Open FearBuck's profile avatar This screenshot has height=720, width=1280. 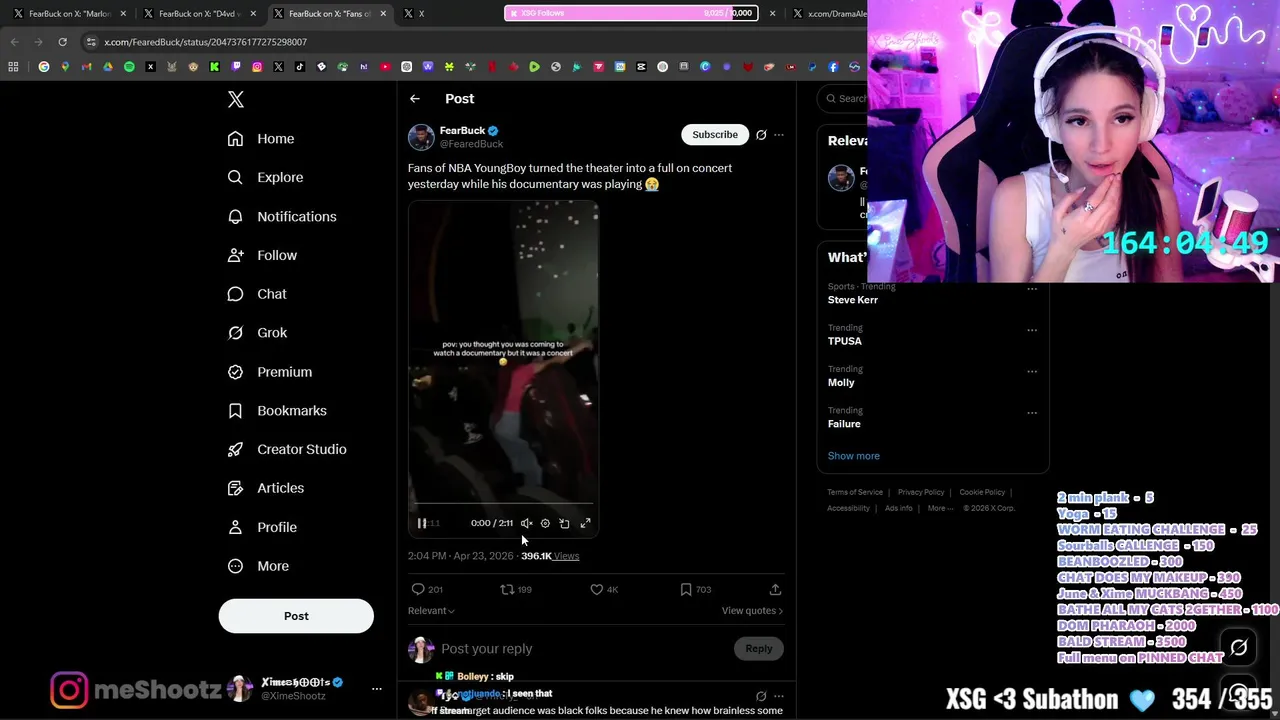point(421,137)
